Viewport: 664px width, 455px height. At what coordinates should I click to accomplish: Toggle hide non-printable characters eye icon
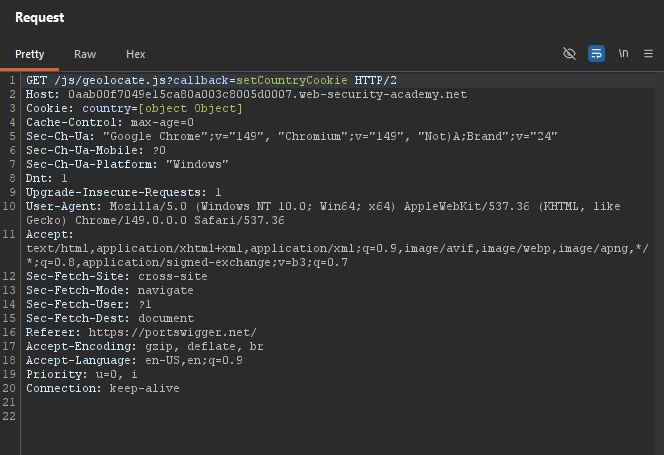tap(569, 54)
